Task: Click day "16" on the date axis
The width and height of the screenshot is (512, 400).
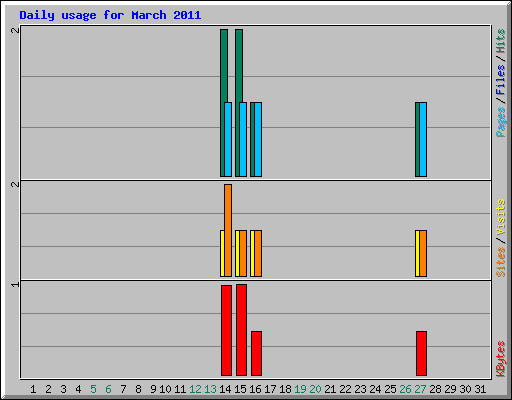Action: click(x=255, y=389)
